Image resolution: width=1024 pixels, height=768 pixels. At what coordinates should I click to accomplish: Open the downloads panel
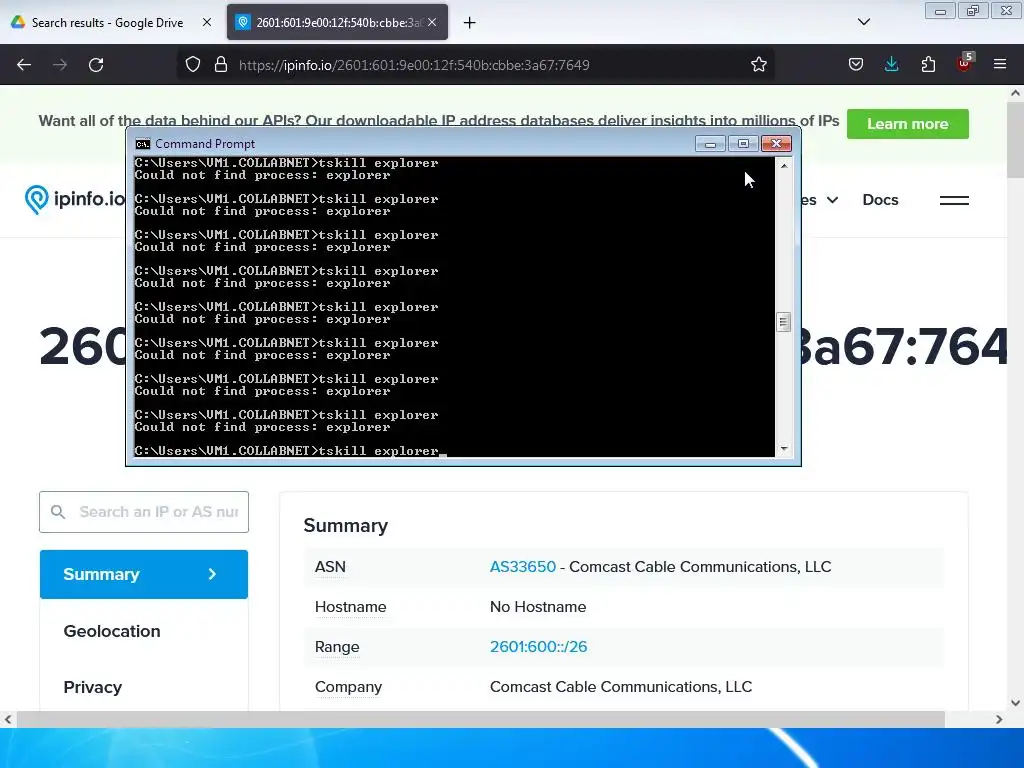click(x=891, y=65)
